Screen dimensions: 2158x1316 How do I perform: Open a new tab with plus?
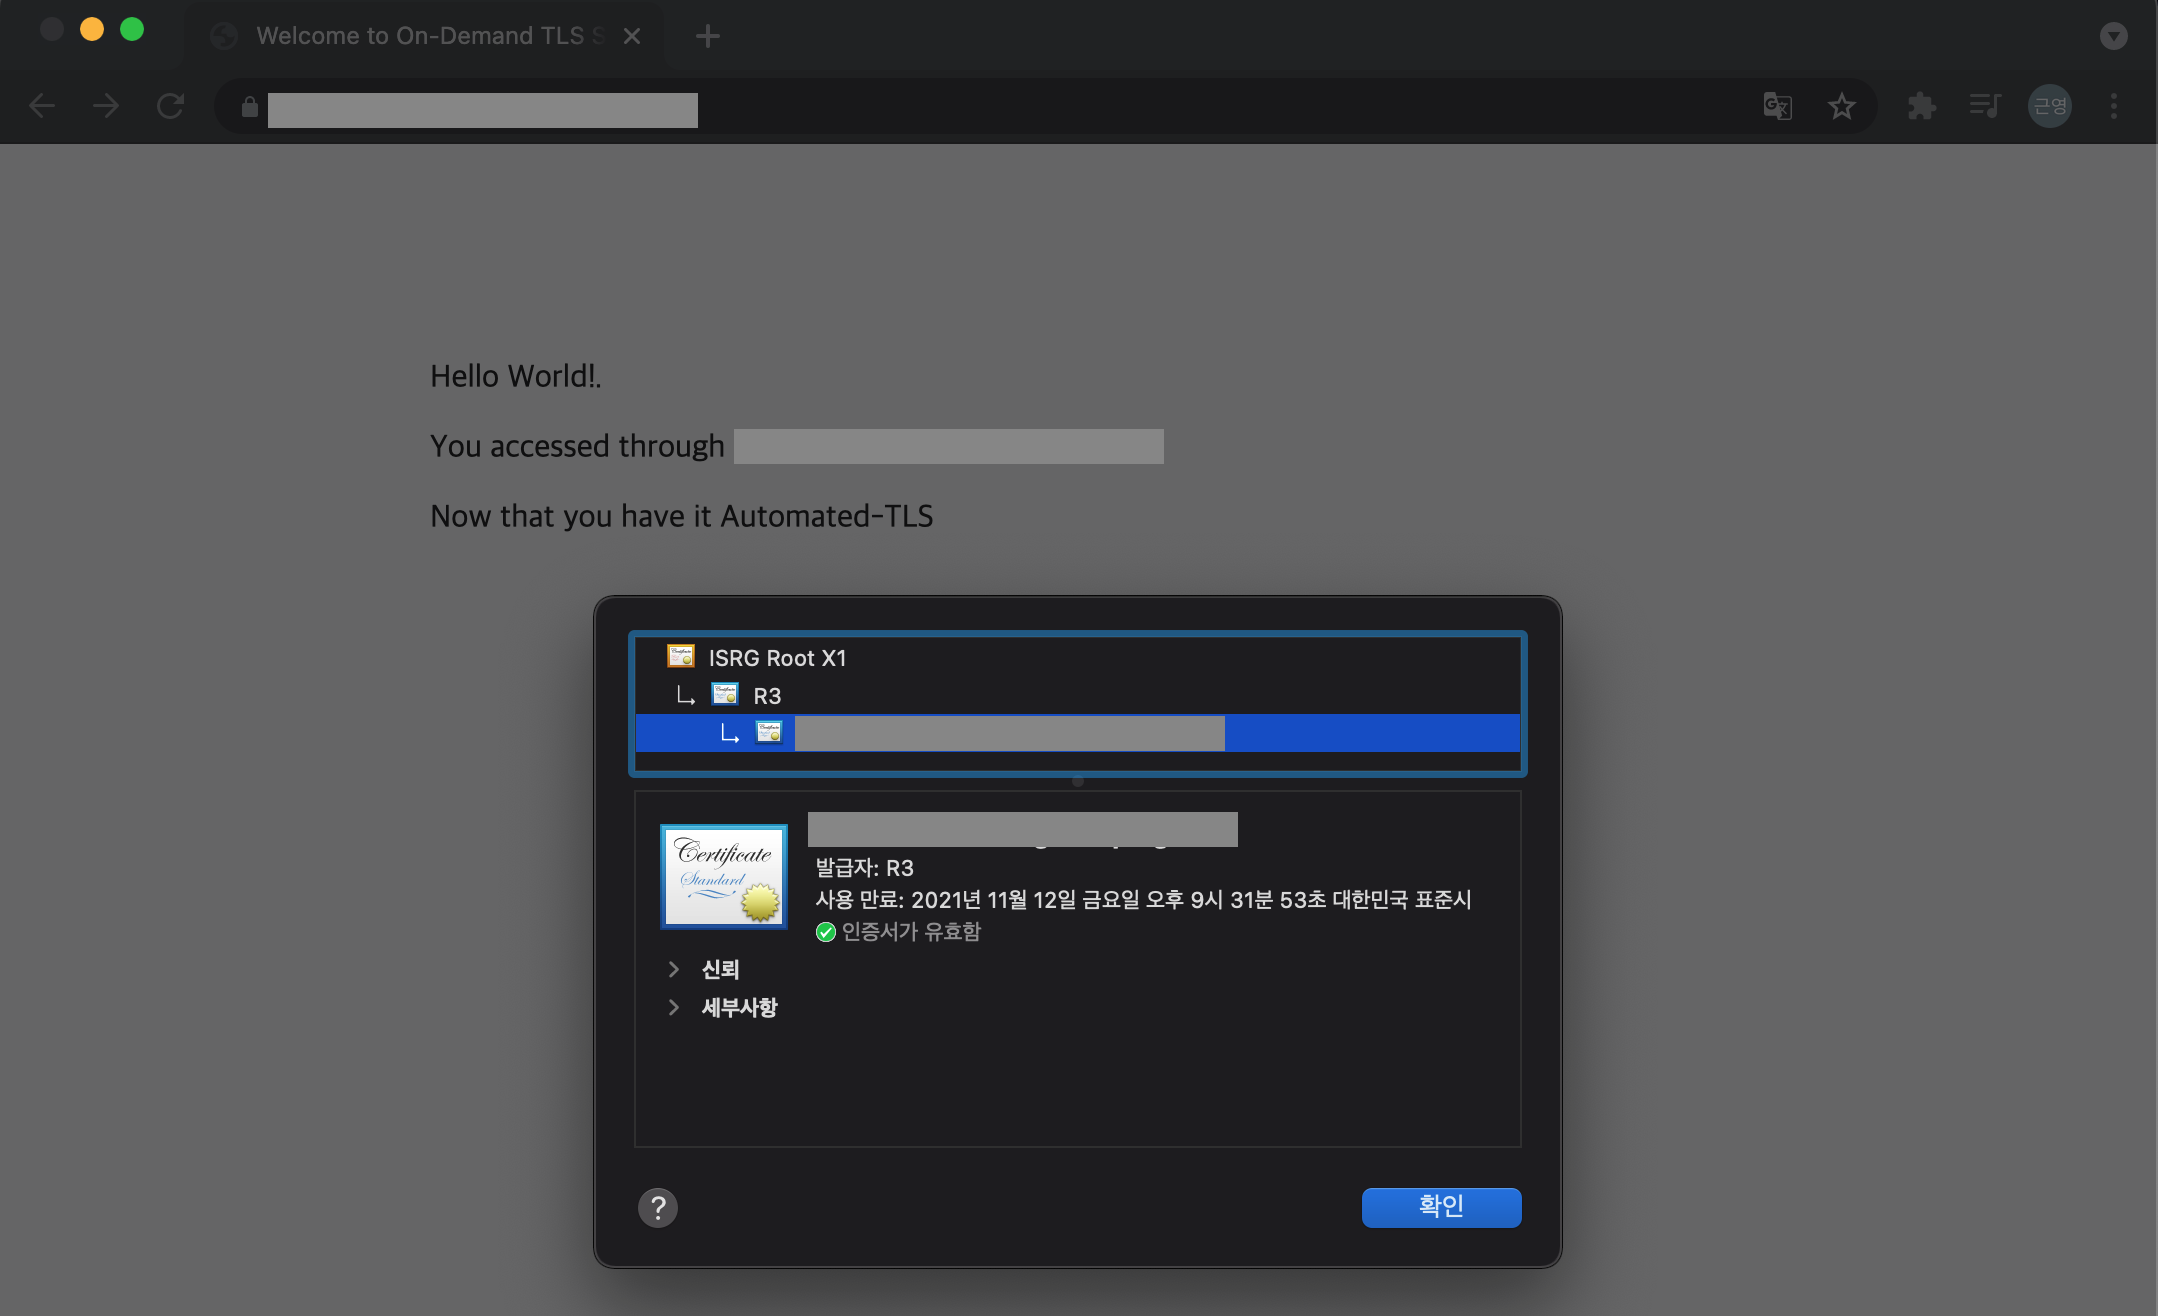coord(707,36)
